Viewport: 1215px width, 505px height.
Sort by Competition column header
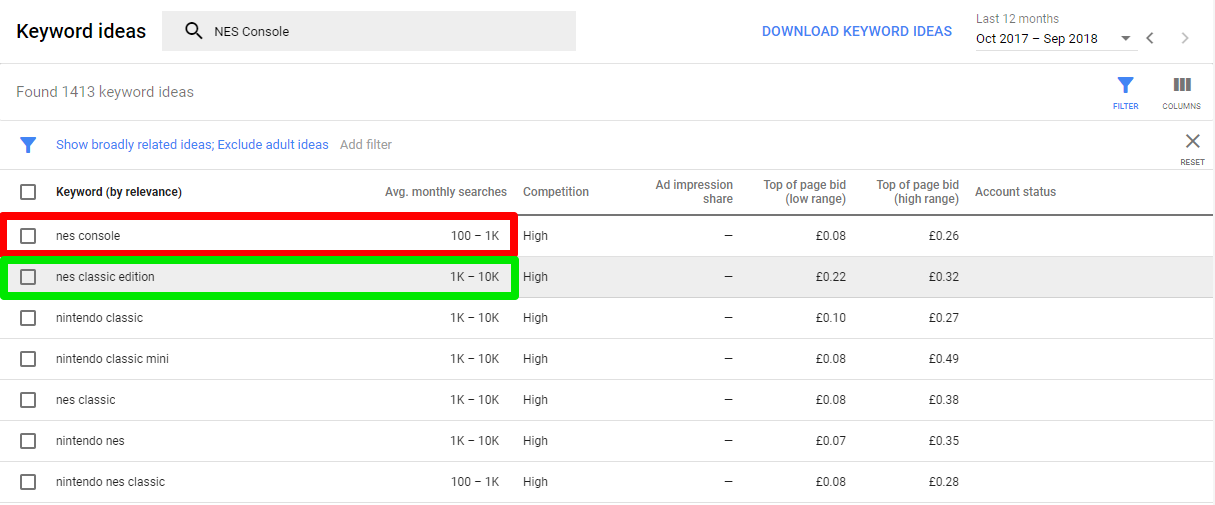555,192
